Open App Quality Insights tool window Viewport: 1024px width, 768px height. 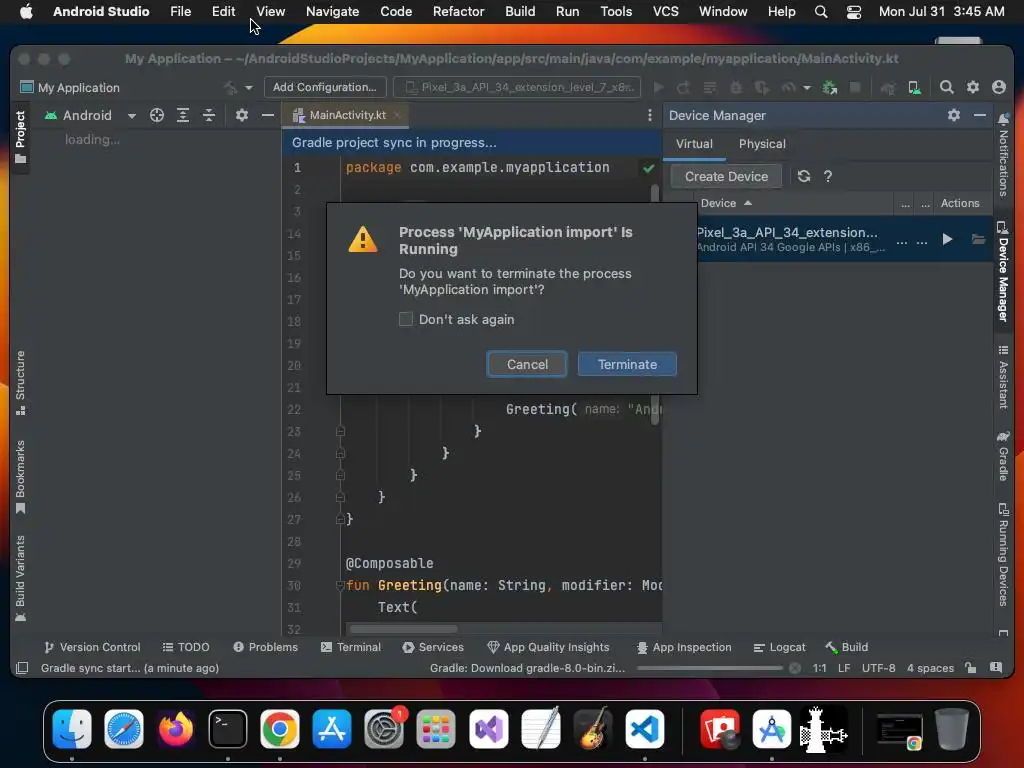click(x=548, y=647)
